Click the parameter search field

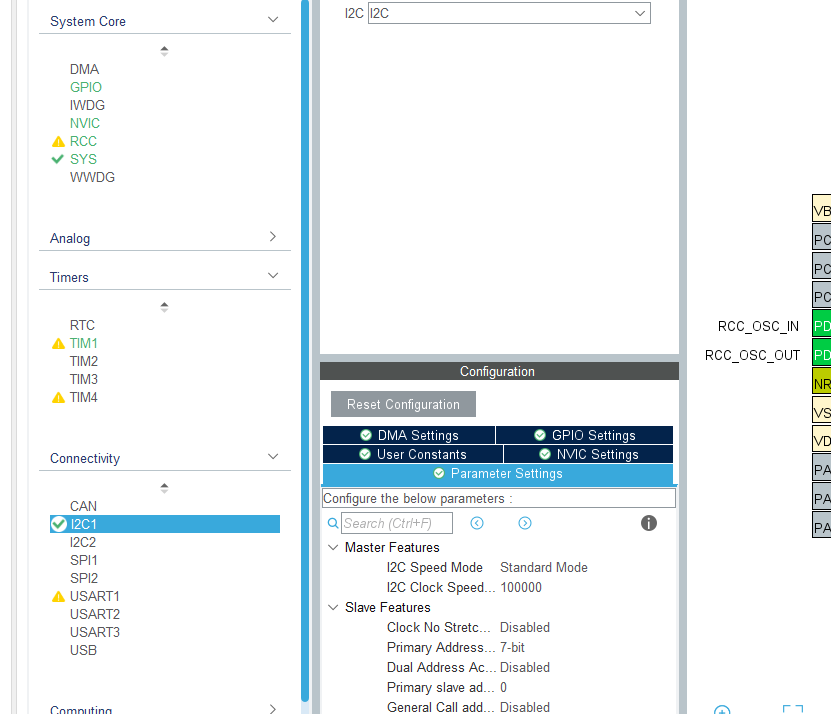pos(397,523)
